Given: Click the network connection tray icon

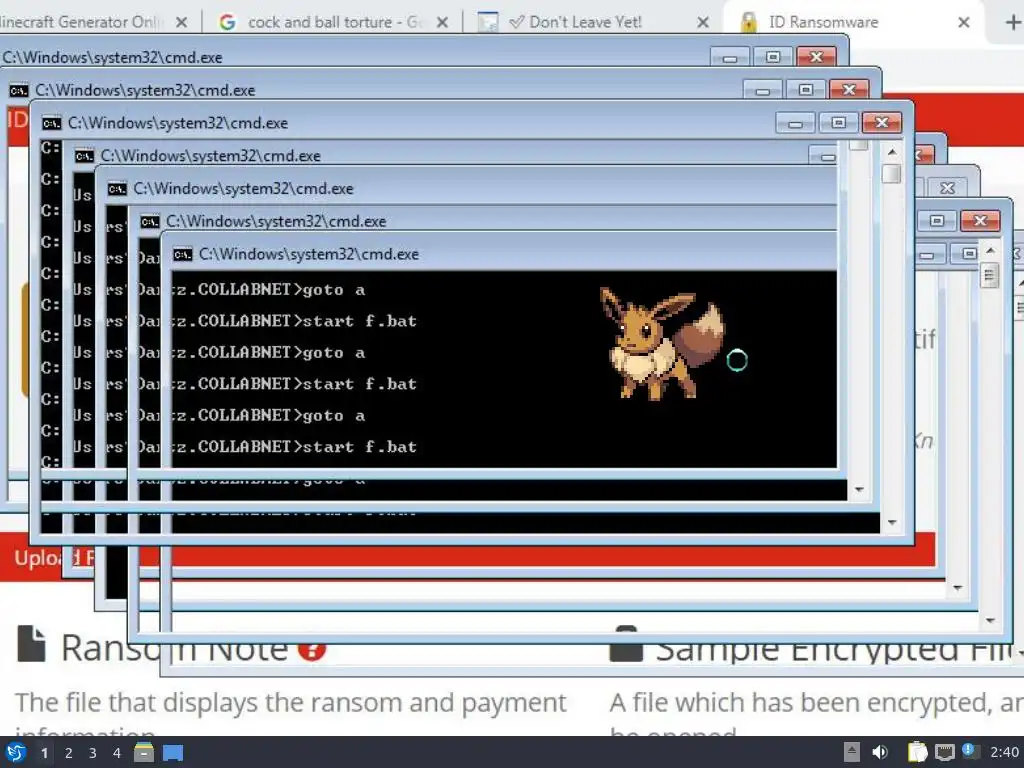Looking at the screenshot, I should (944, 752).
